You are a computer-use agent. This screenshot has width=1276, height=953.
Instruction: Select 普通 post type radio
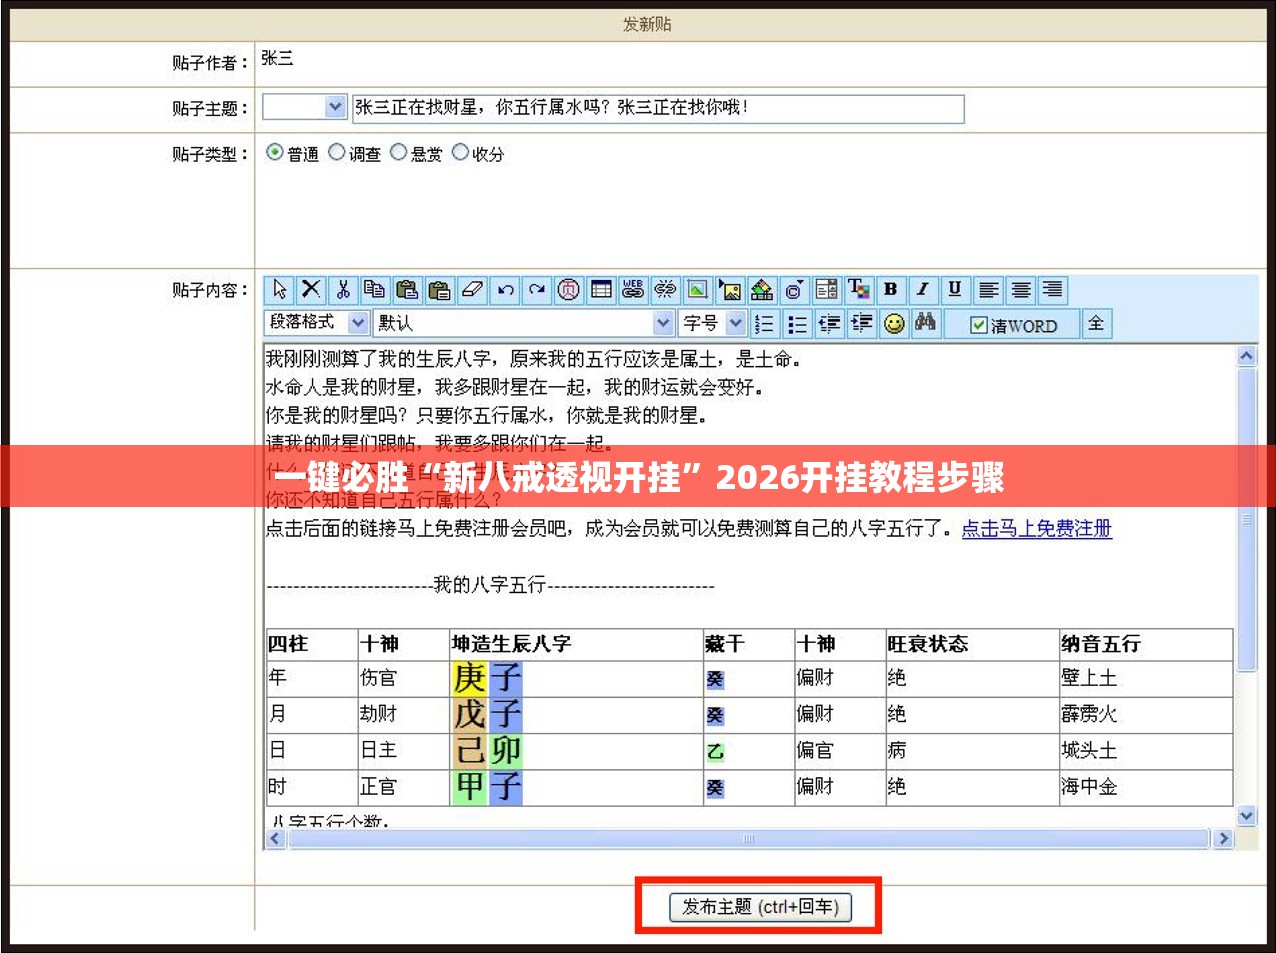275,152
